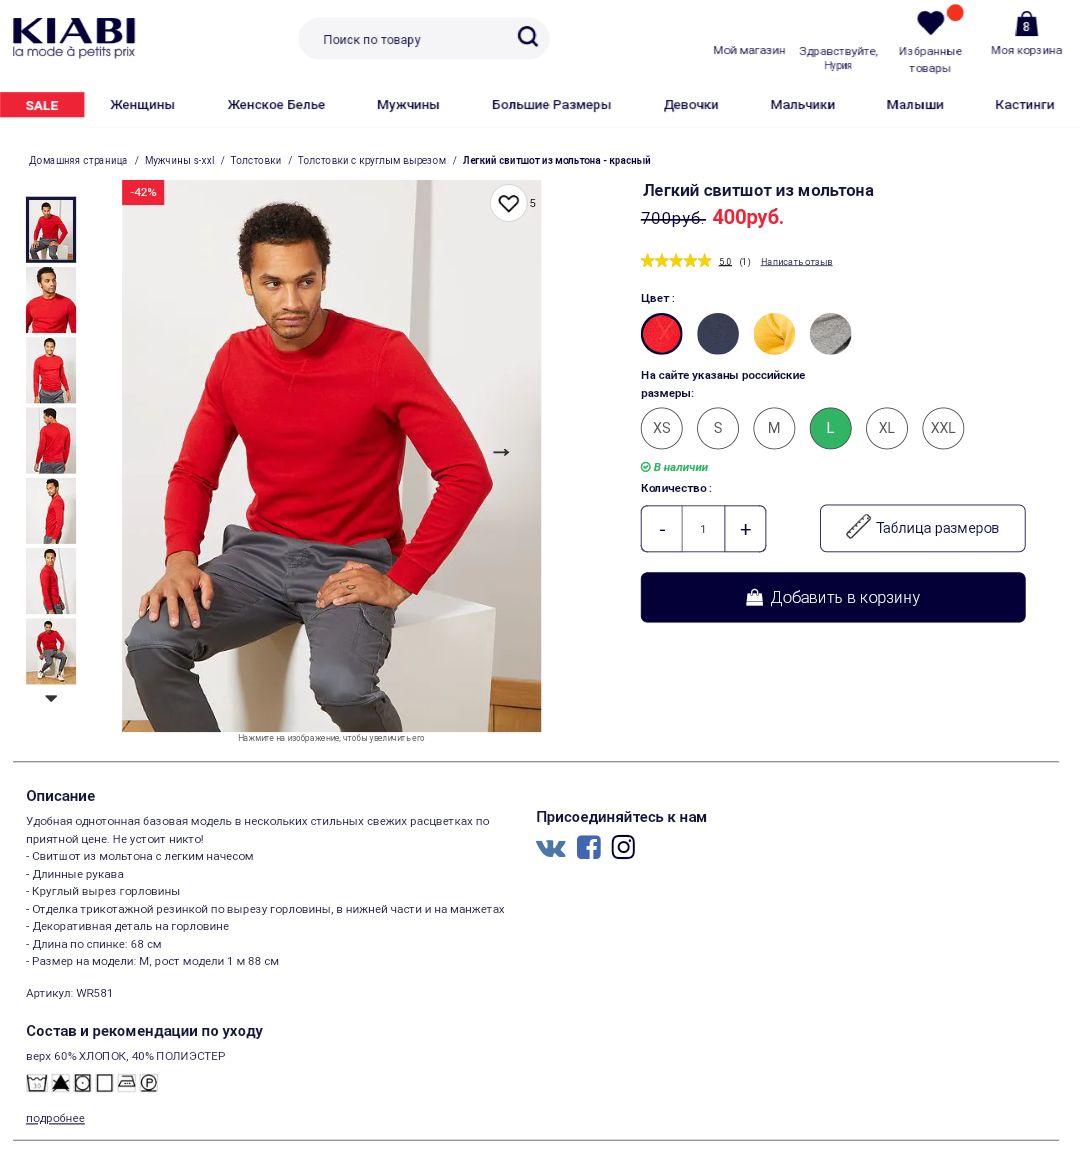Show next product photo with right arrow
Image resolution: width=1080 pixels, height=1150 pixels.
click(501, 453)
